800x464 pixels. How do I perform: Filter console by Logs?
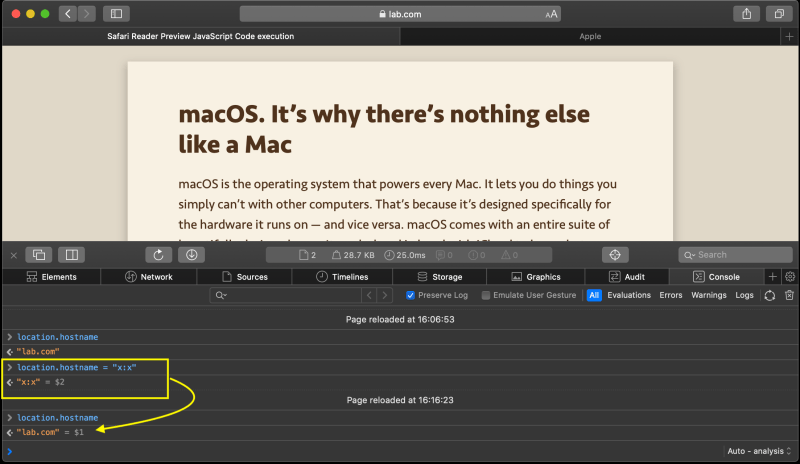click(744, 295)
